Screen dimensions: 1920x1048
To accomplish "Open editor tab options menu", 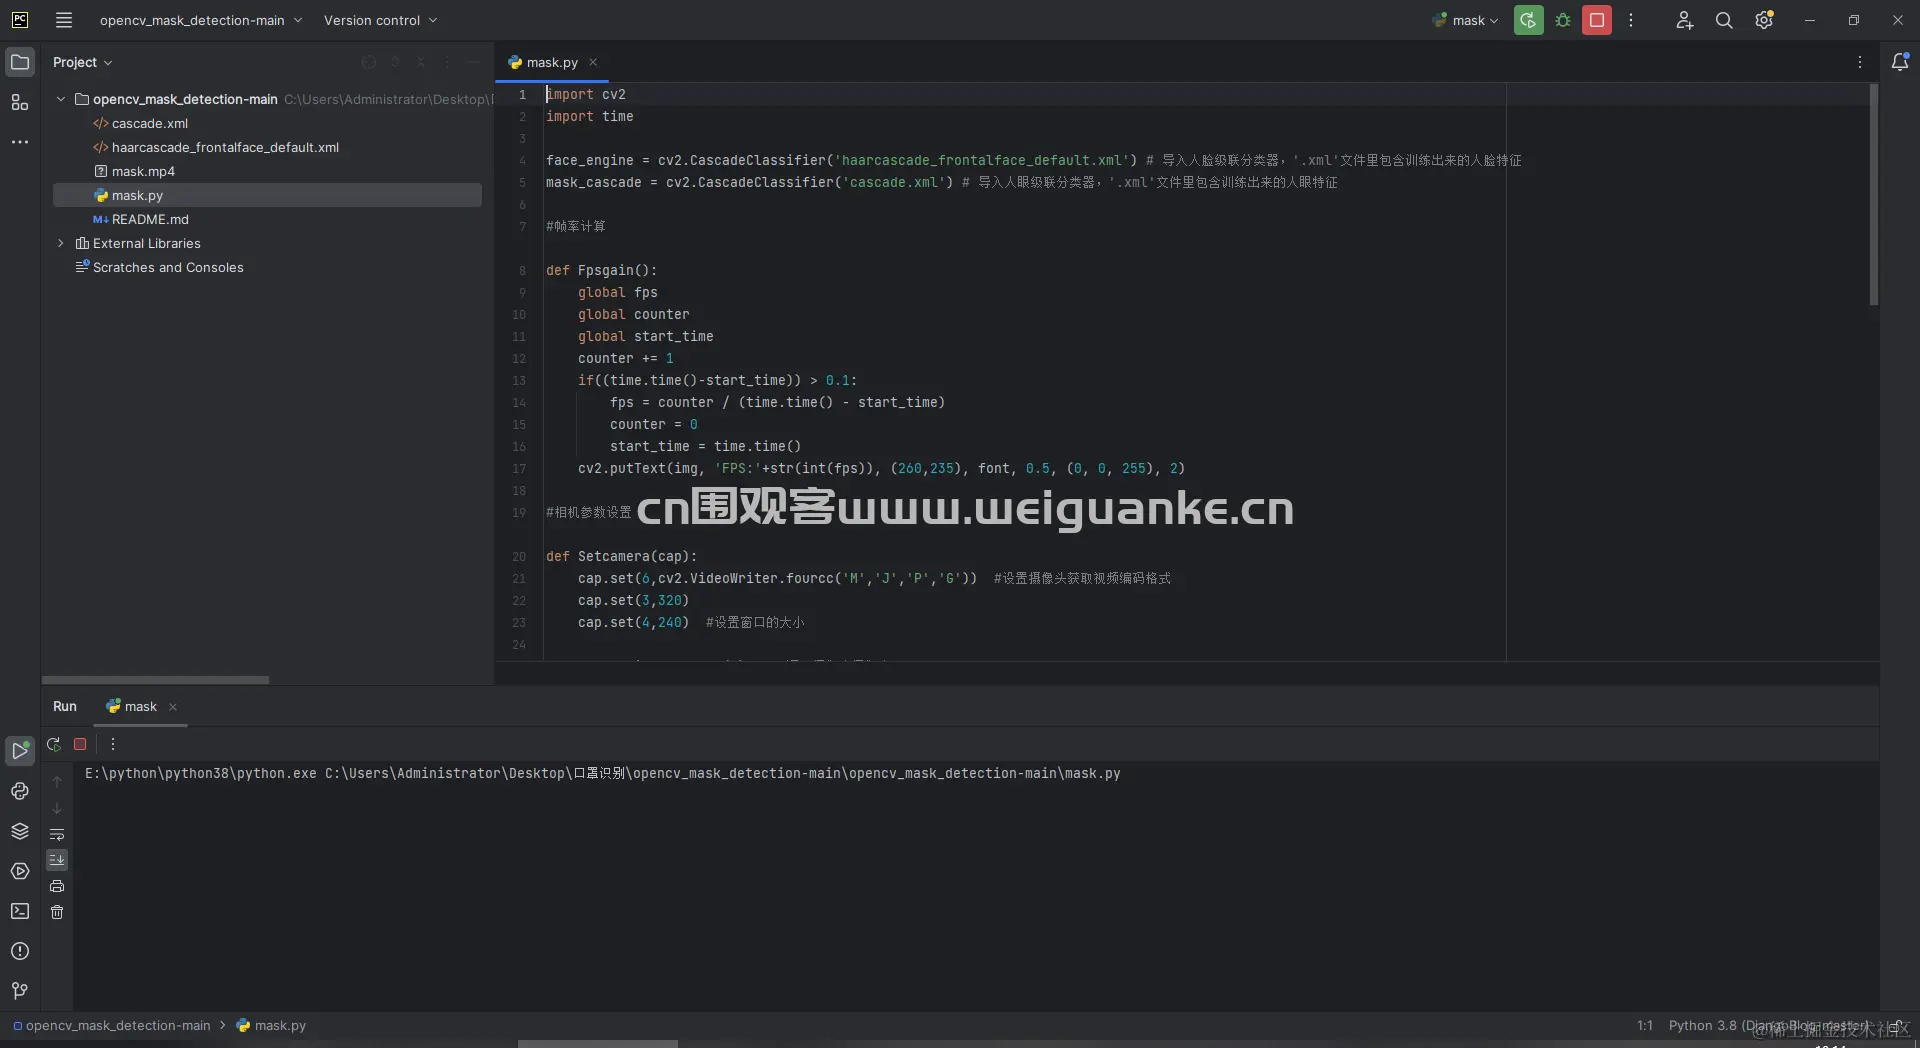I will [1860, 62].
